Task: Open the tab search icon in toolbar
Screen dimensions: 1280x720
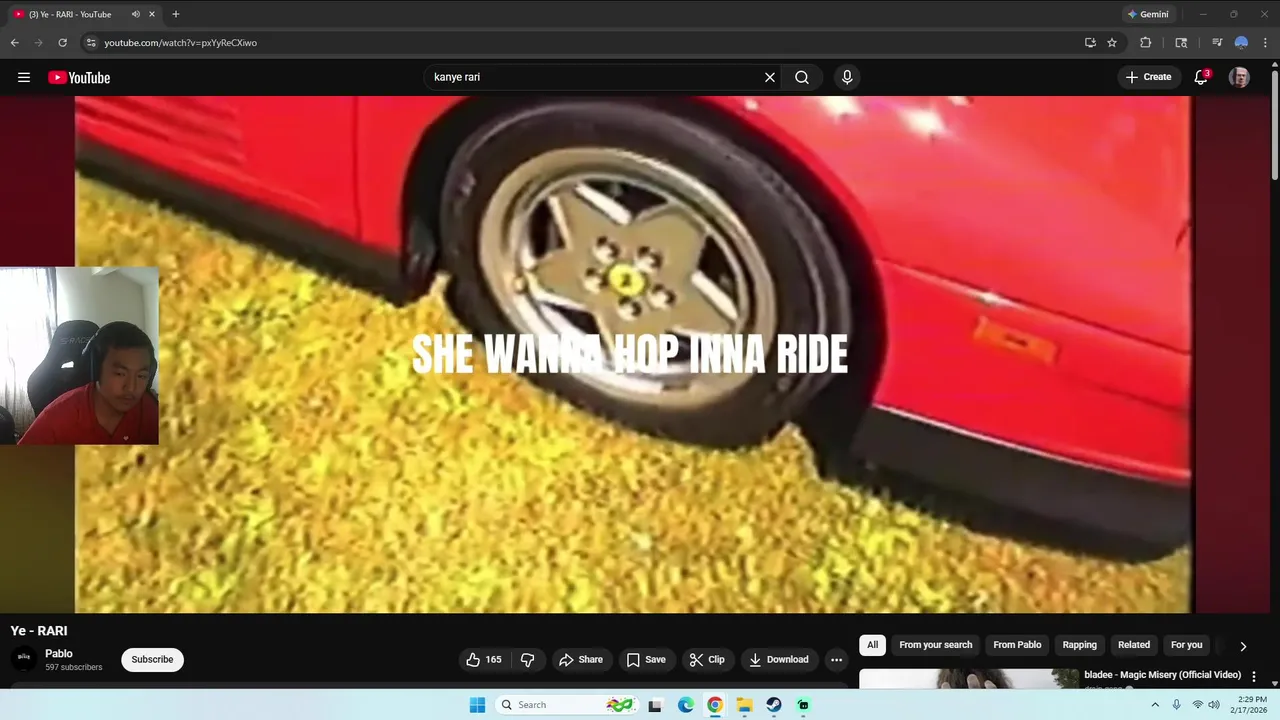Action: pos(1181,42)
